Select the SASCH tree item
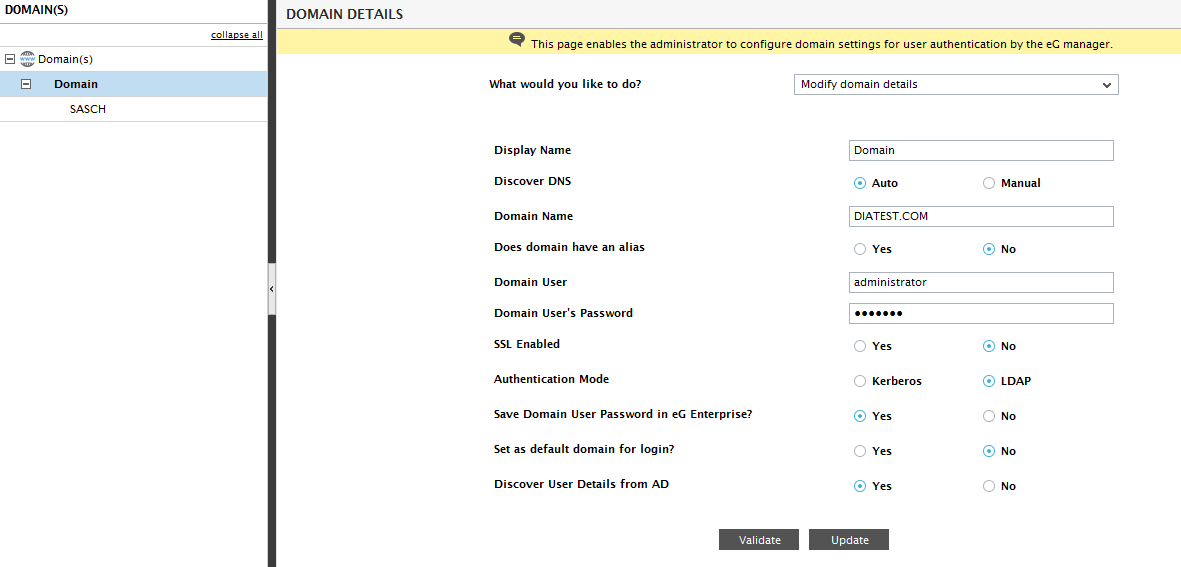Viewport: 1181px width, 567px height. [87, 109]
